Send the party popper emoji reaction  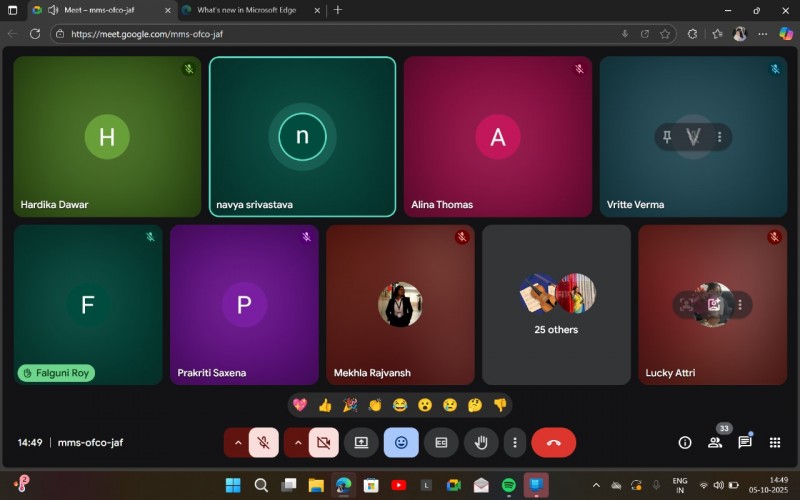(x=350, y=405)
